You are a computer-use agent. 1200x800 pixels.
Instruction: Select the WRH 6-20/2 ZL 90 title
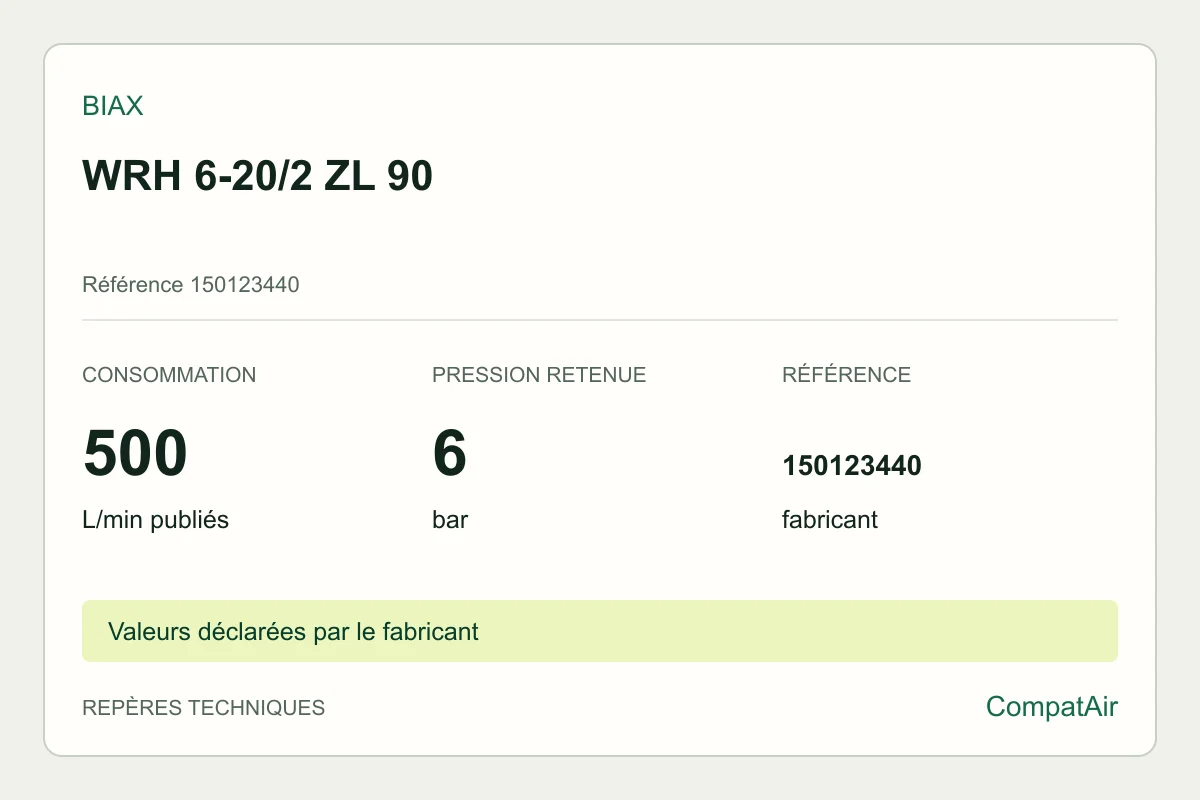(257, 177)
